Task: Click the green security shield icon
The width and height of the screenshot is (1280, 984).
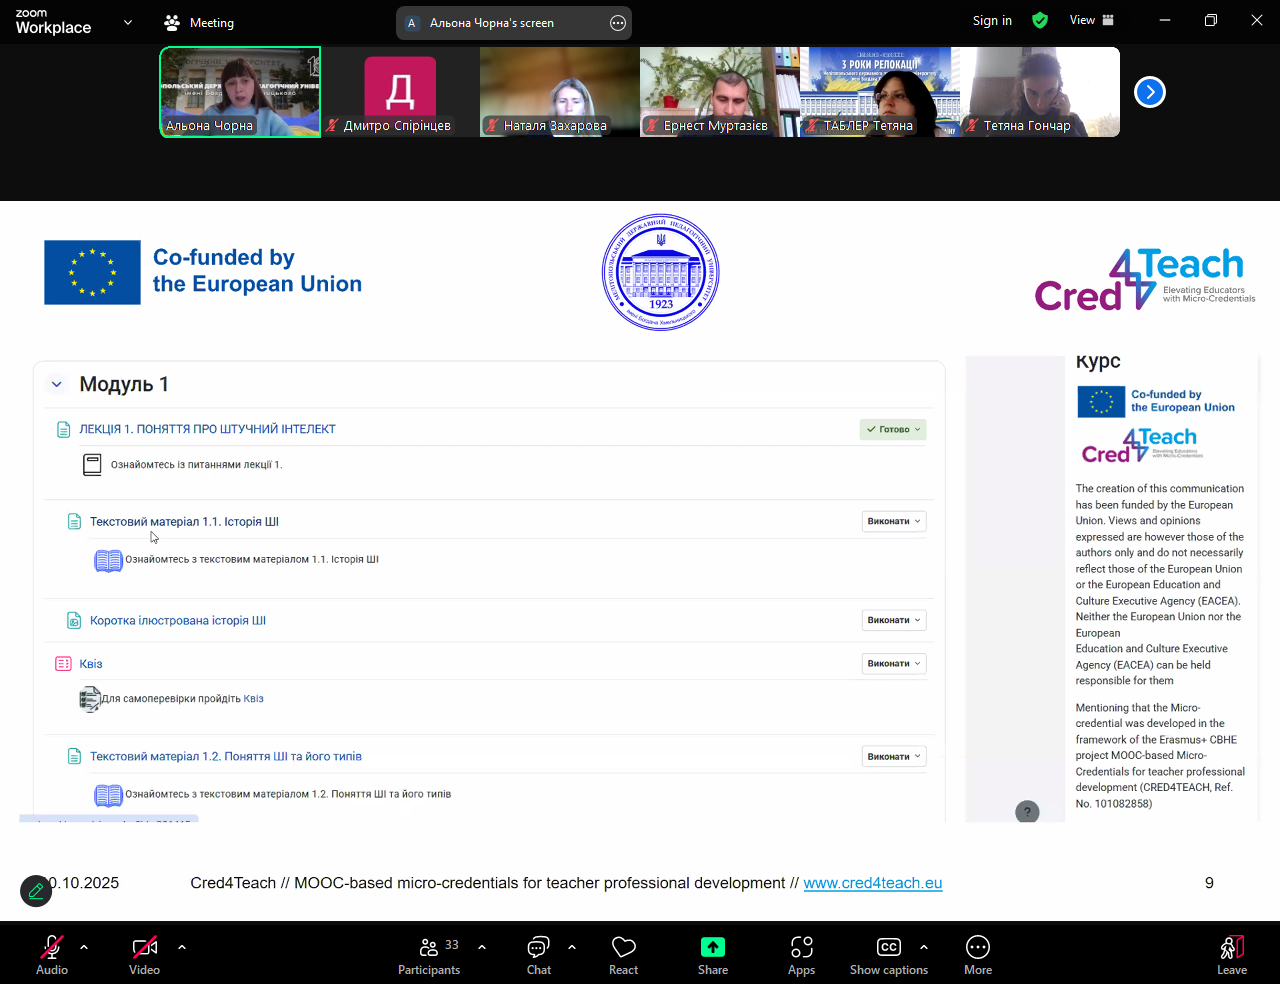Action: point(1040,21)
